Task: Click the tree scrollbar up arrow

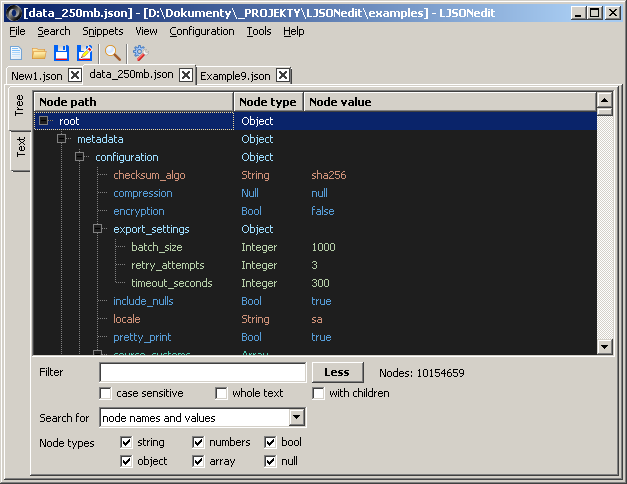Action: pos(605,100)
